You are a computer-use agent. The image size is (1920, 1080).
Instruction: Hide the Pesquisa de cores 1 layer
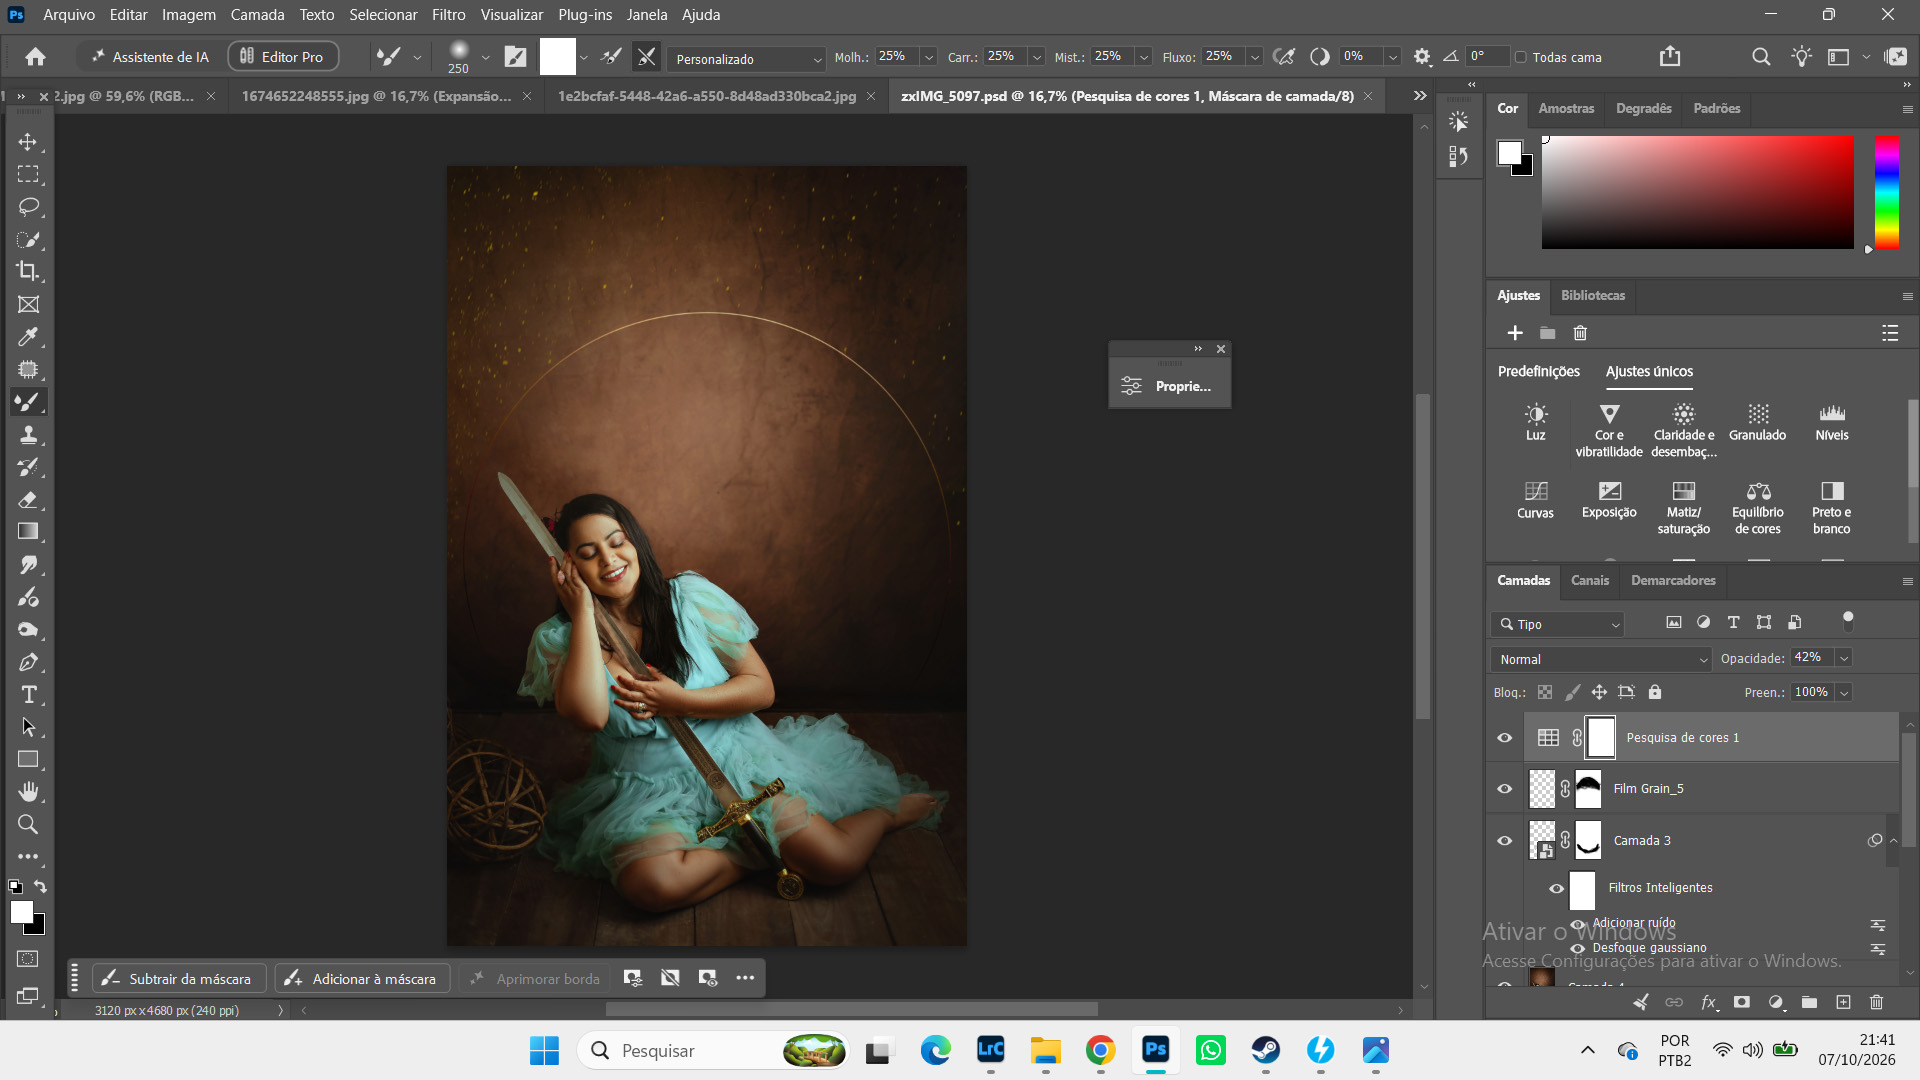coord(1504,738)
